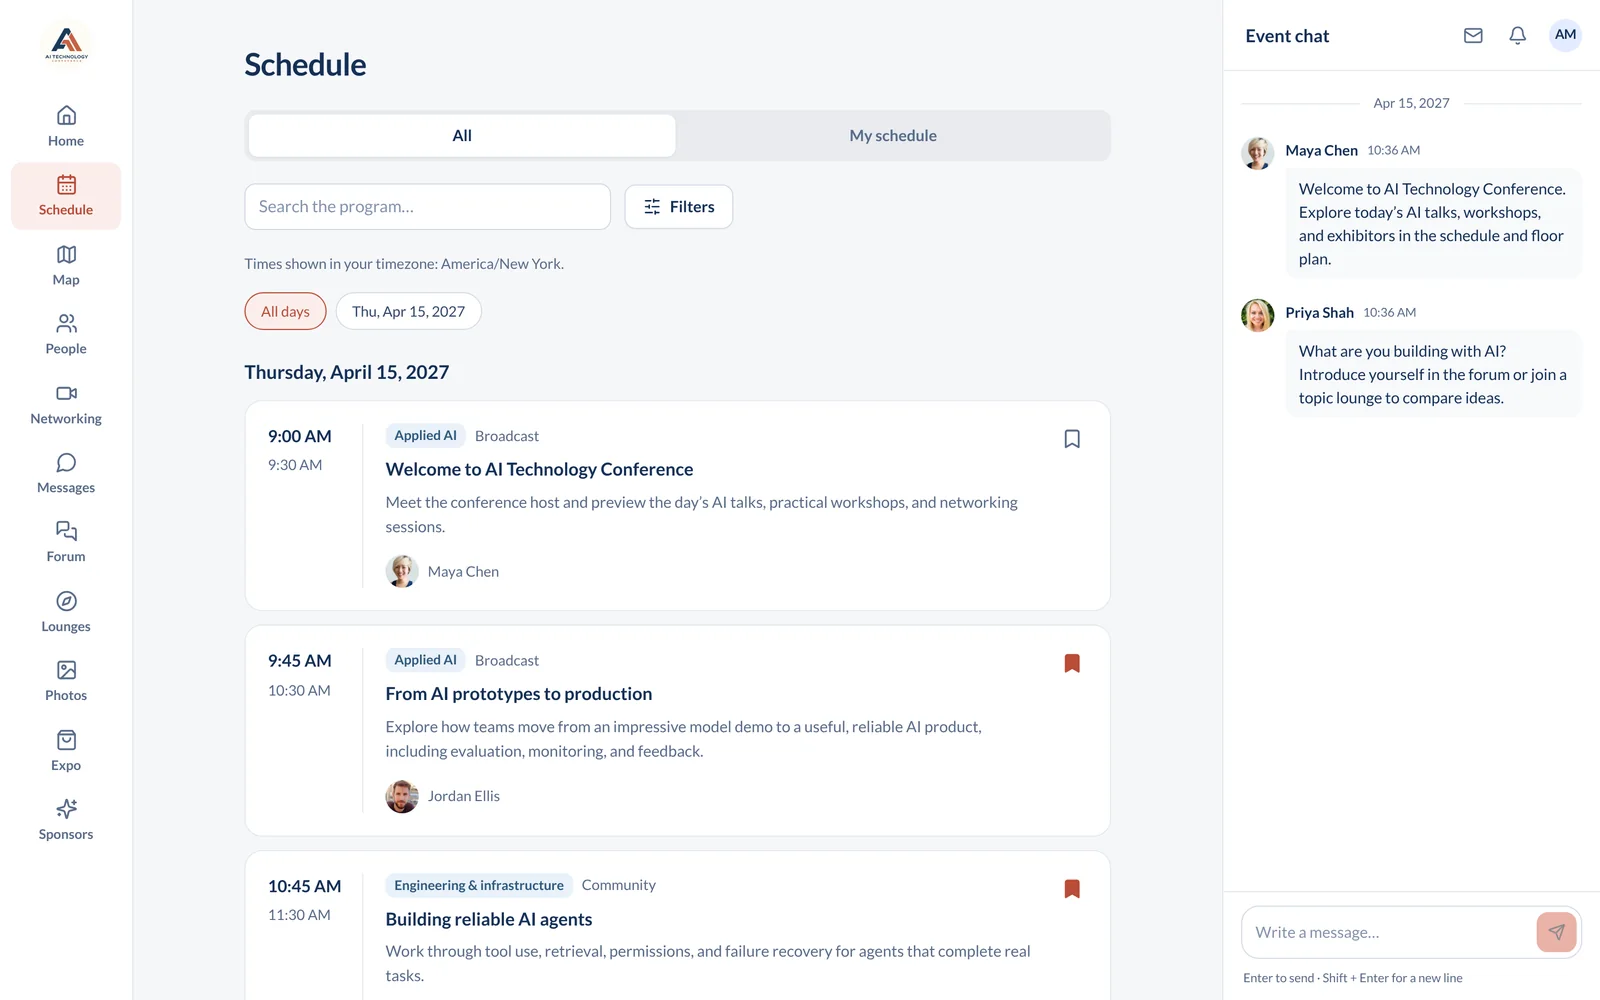This screenshot has width=1600, height=1000.
Task: Open the Lounges section
Action: pyautogui.click(x=66, y=613)
